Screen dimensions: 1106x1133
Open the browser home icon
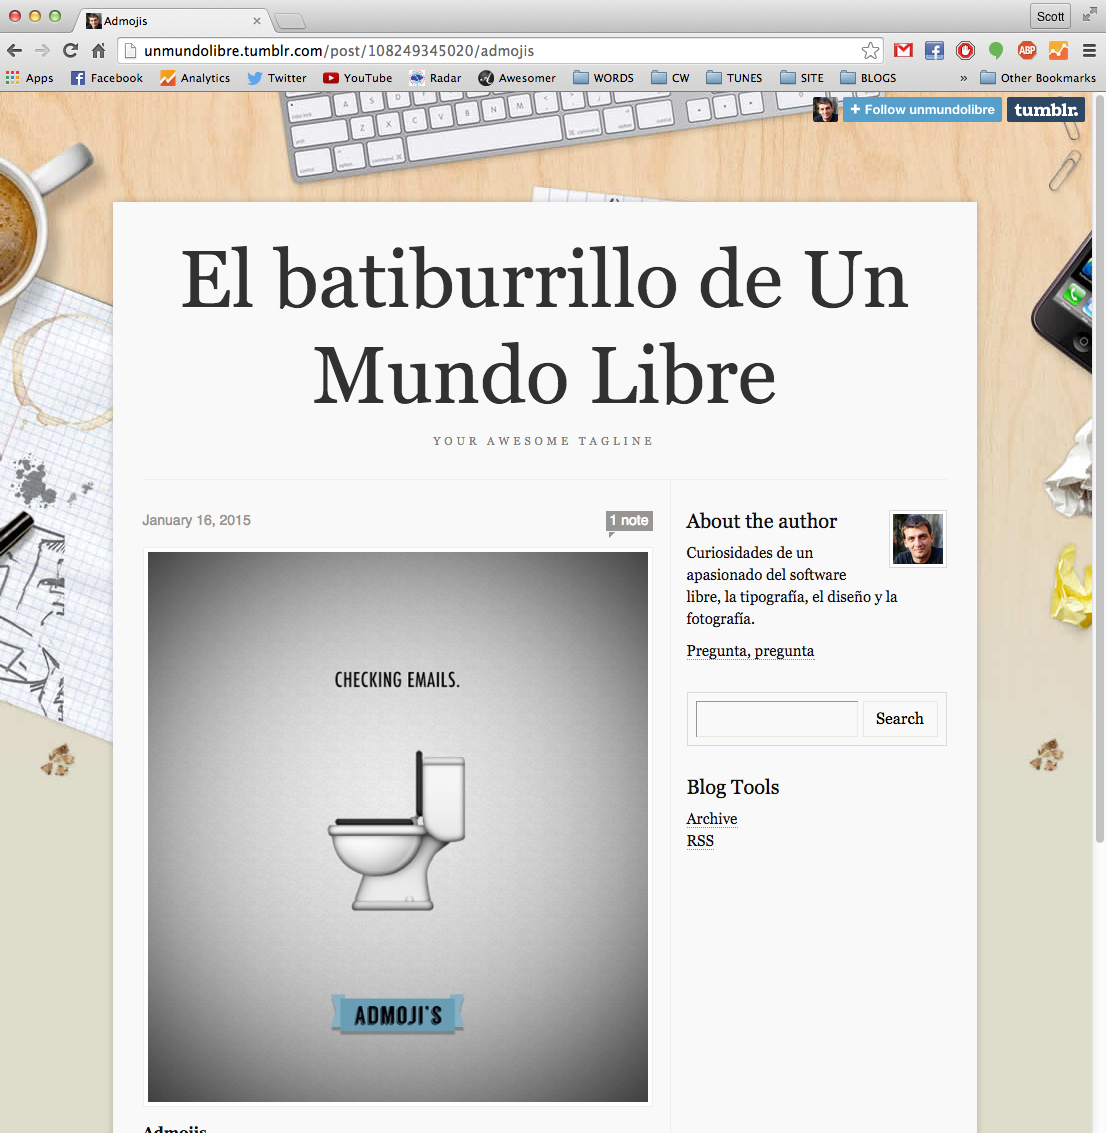pos(98,51)
